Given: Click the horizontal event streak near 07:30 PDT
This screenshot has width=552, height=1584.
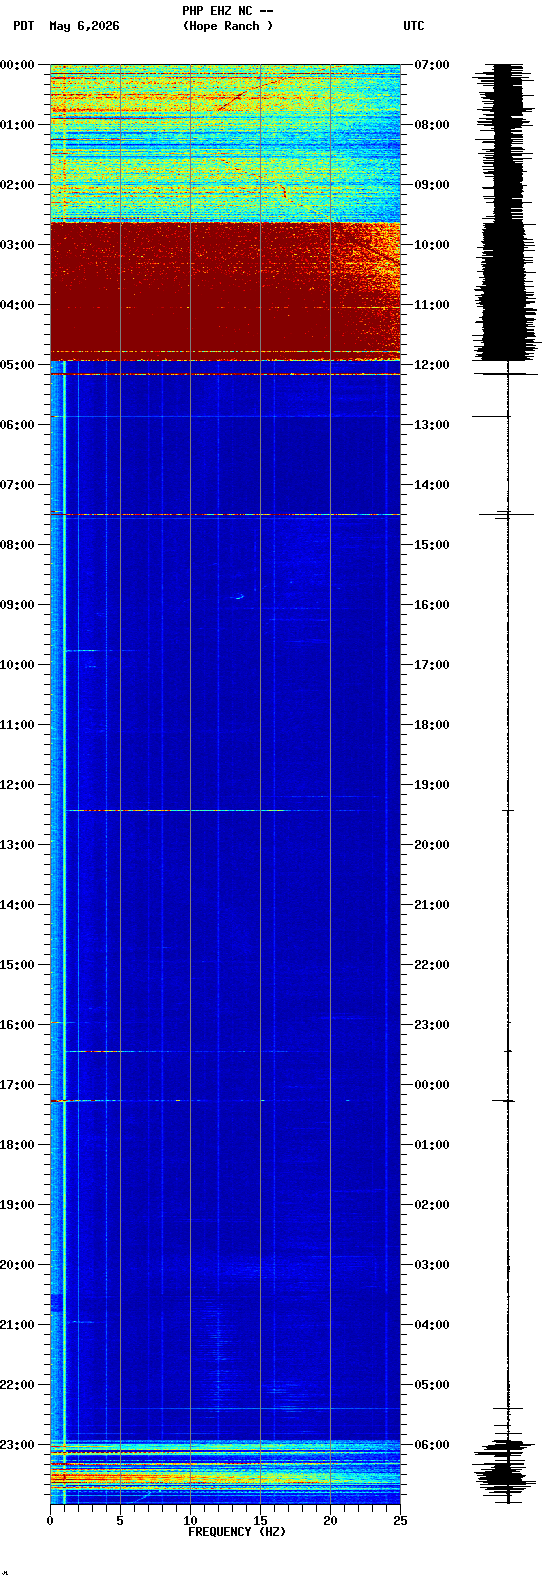Looking at the screenshot, I should [x=225, y=514].
